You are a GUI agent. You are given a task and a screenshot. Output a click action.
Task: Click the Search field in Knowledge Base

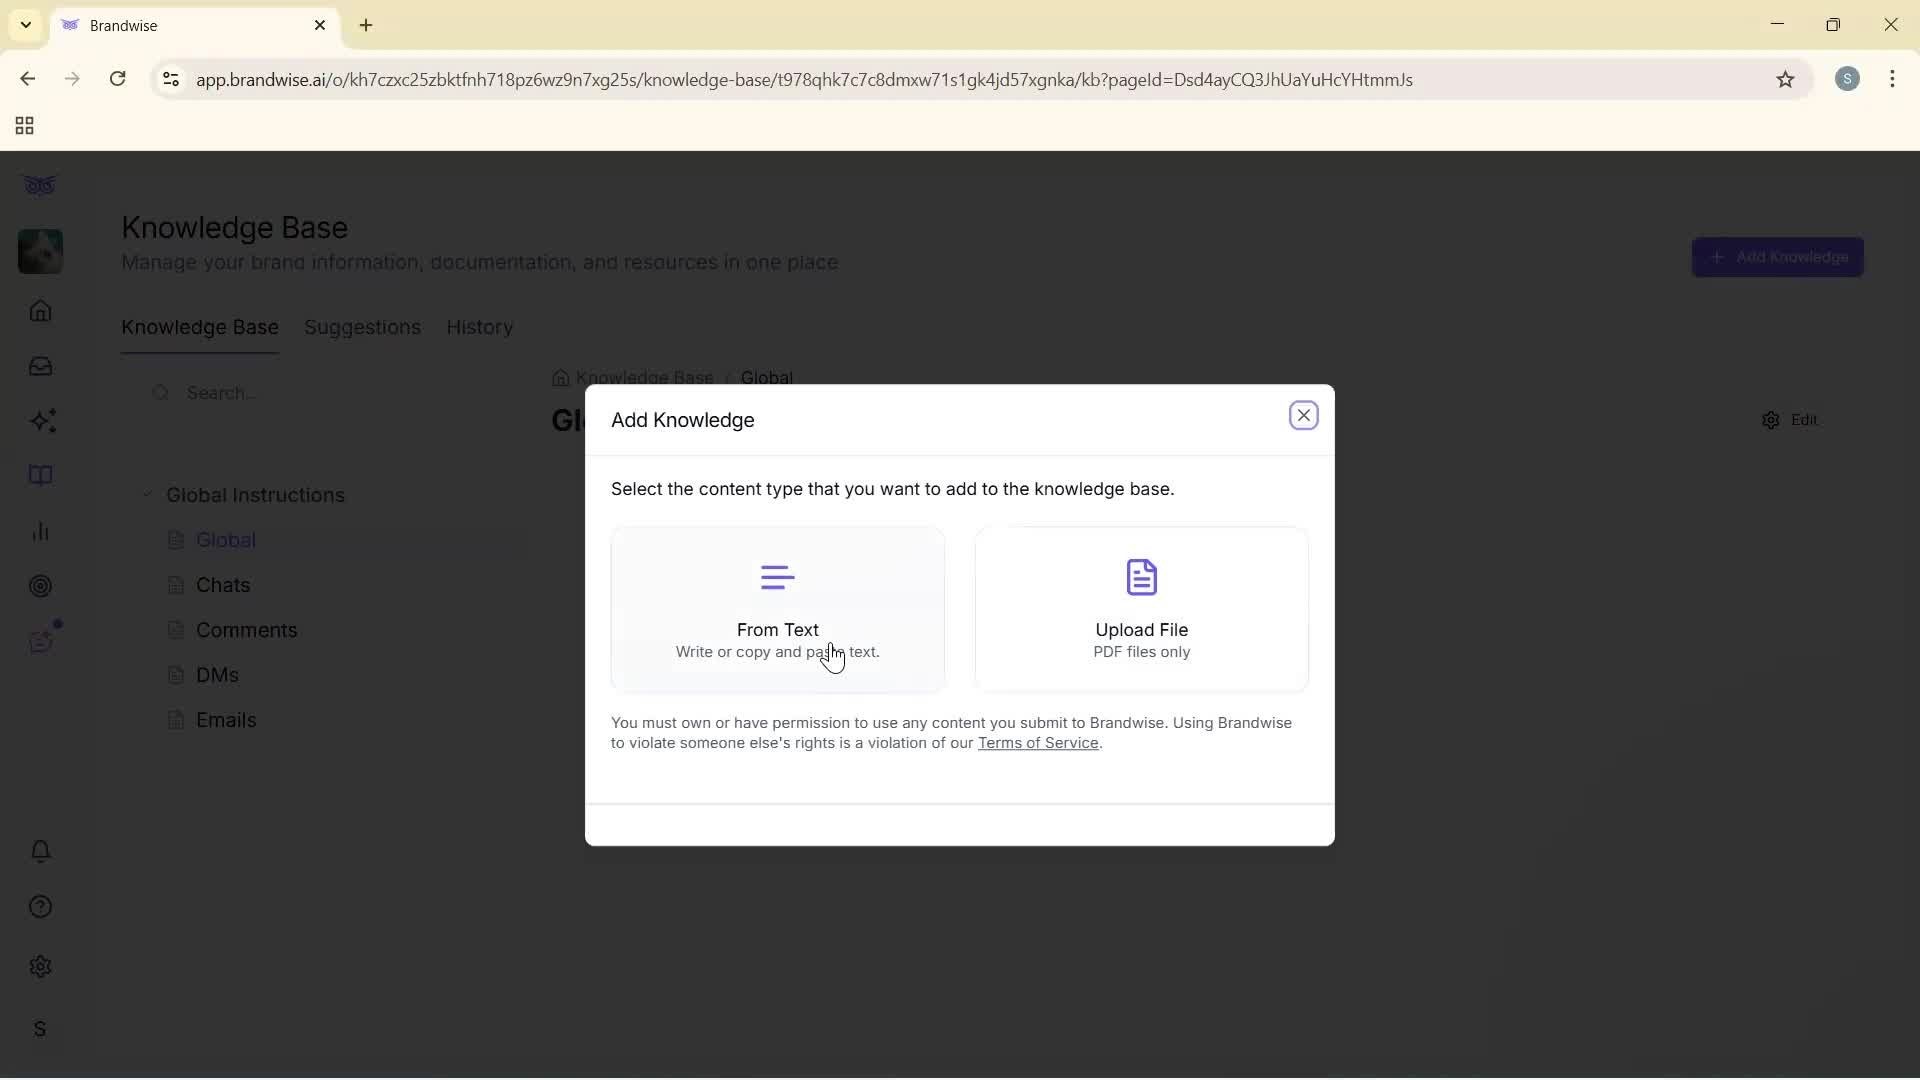tap(230, 393)
